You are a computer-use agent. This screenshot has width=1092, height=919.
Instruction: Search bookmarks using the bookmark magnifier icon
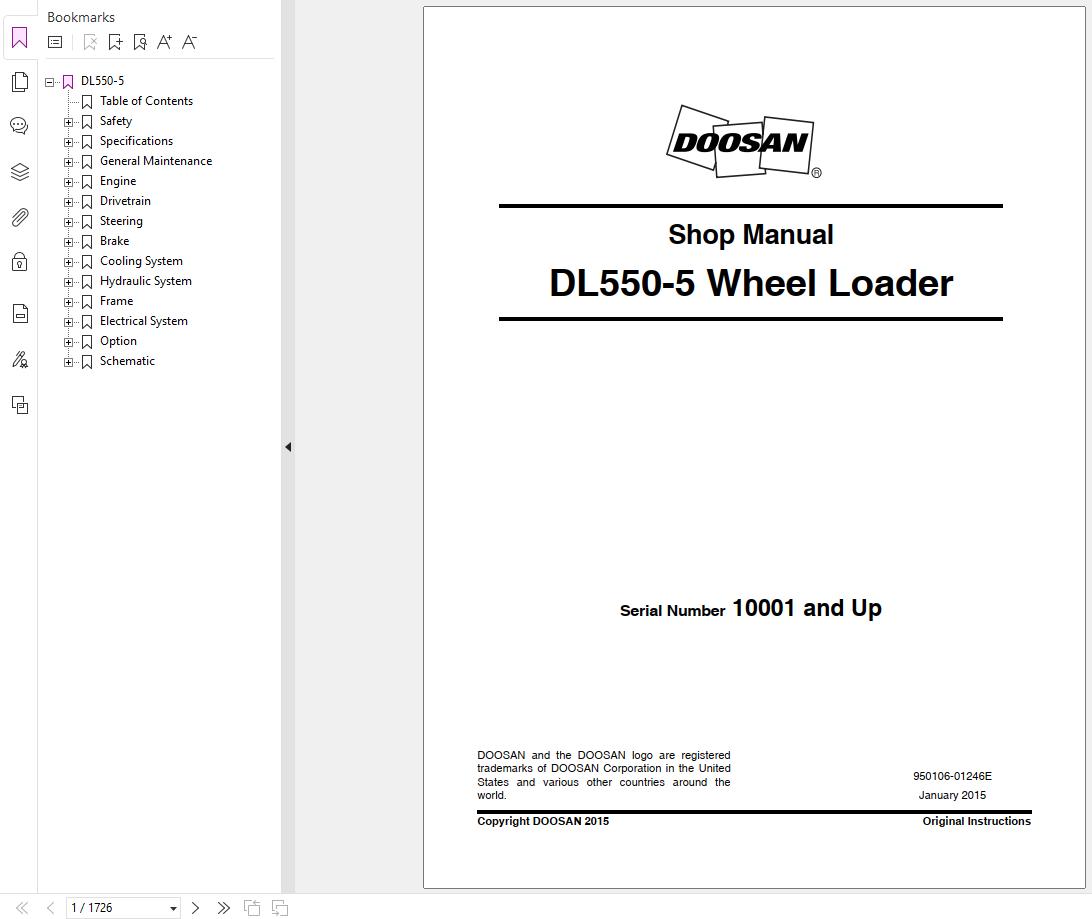click(141, 42)
